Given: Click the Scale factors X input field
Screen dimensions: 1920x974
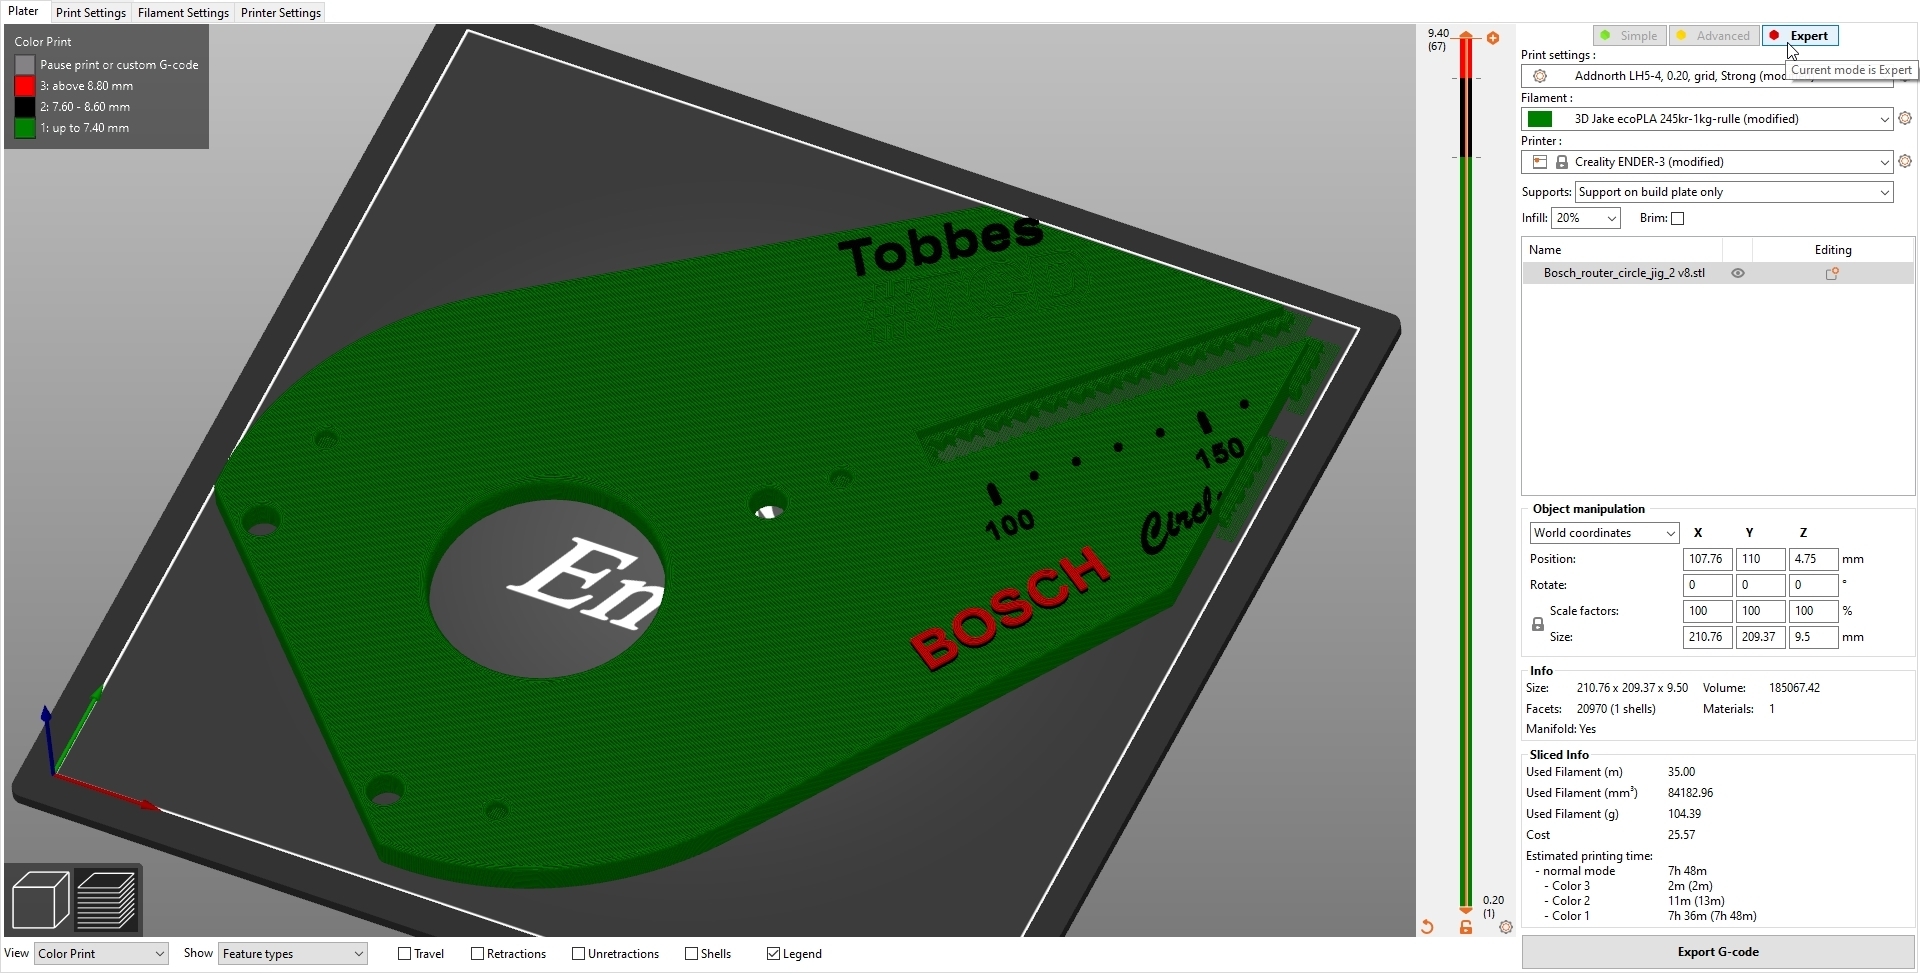Looking at the screenshot, I should (x=1708, y=611).
